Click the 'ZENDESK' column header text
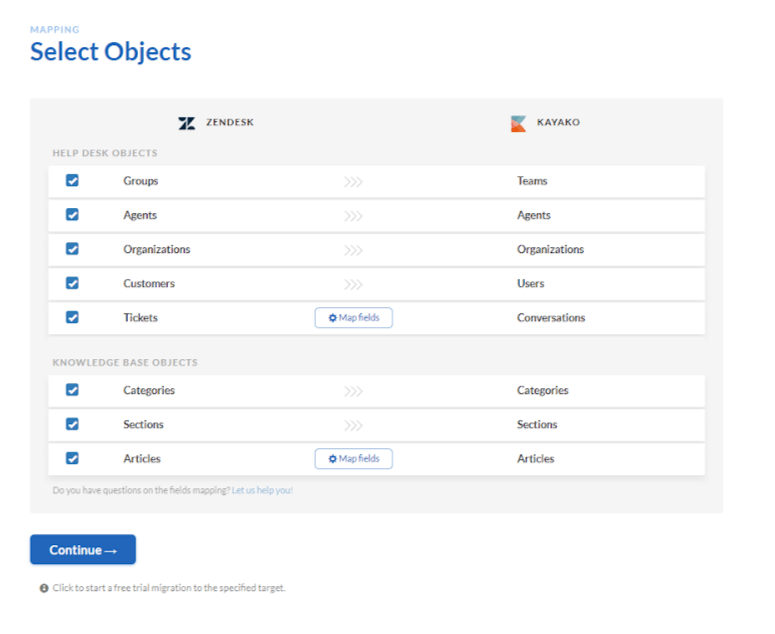The image size is (775, 634). pyautogui.click(x=230, y=122)
